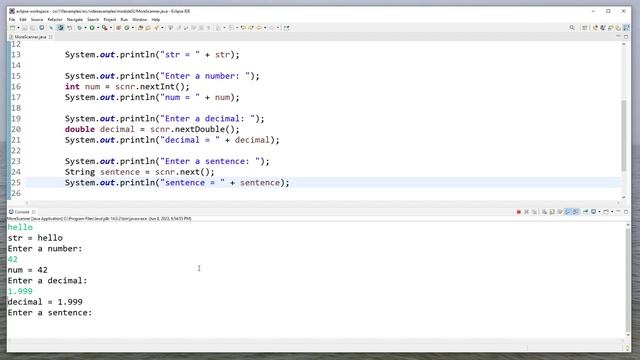
Task: Open the Run menu
Action: point(124,20)
